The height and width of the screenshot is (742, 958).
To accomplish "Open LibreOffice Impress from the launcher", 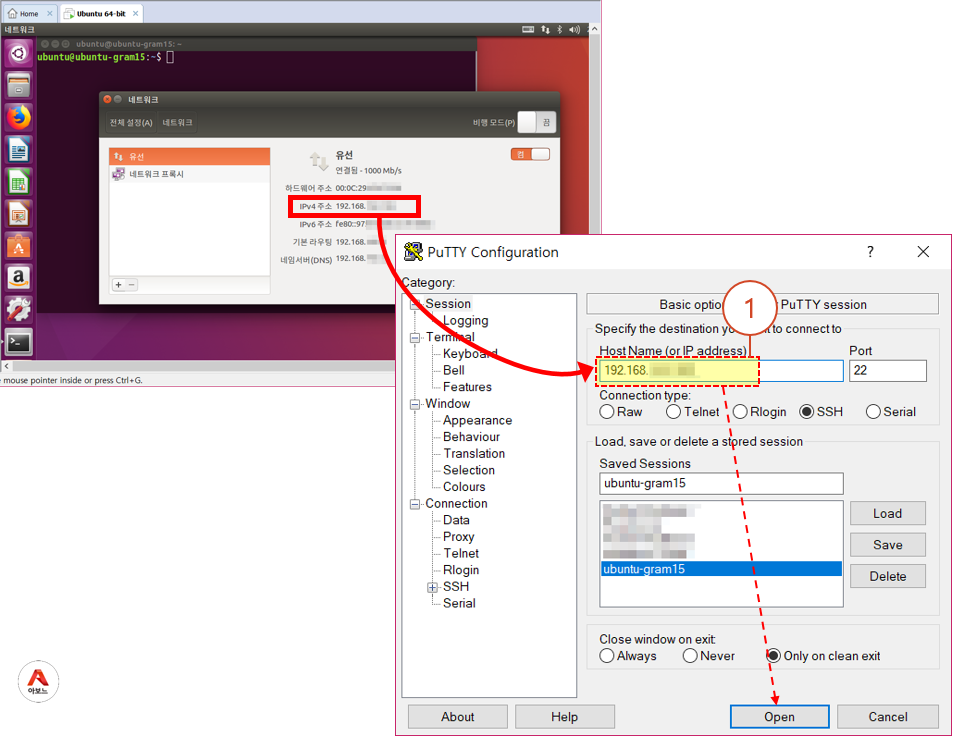I will point(18,215).
